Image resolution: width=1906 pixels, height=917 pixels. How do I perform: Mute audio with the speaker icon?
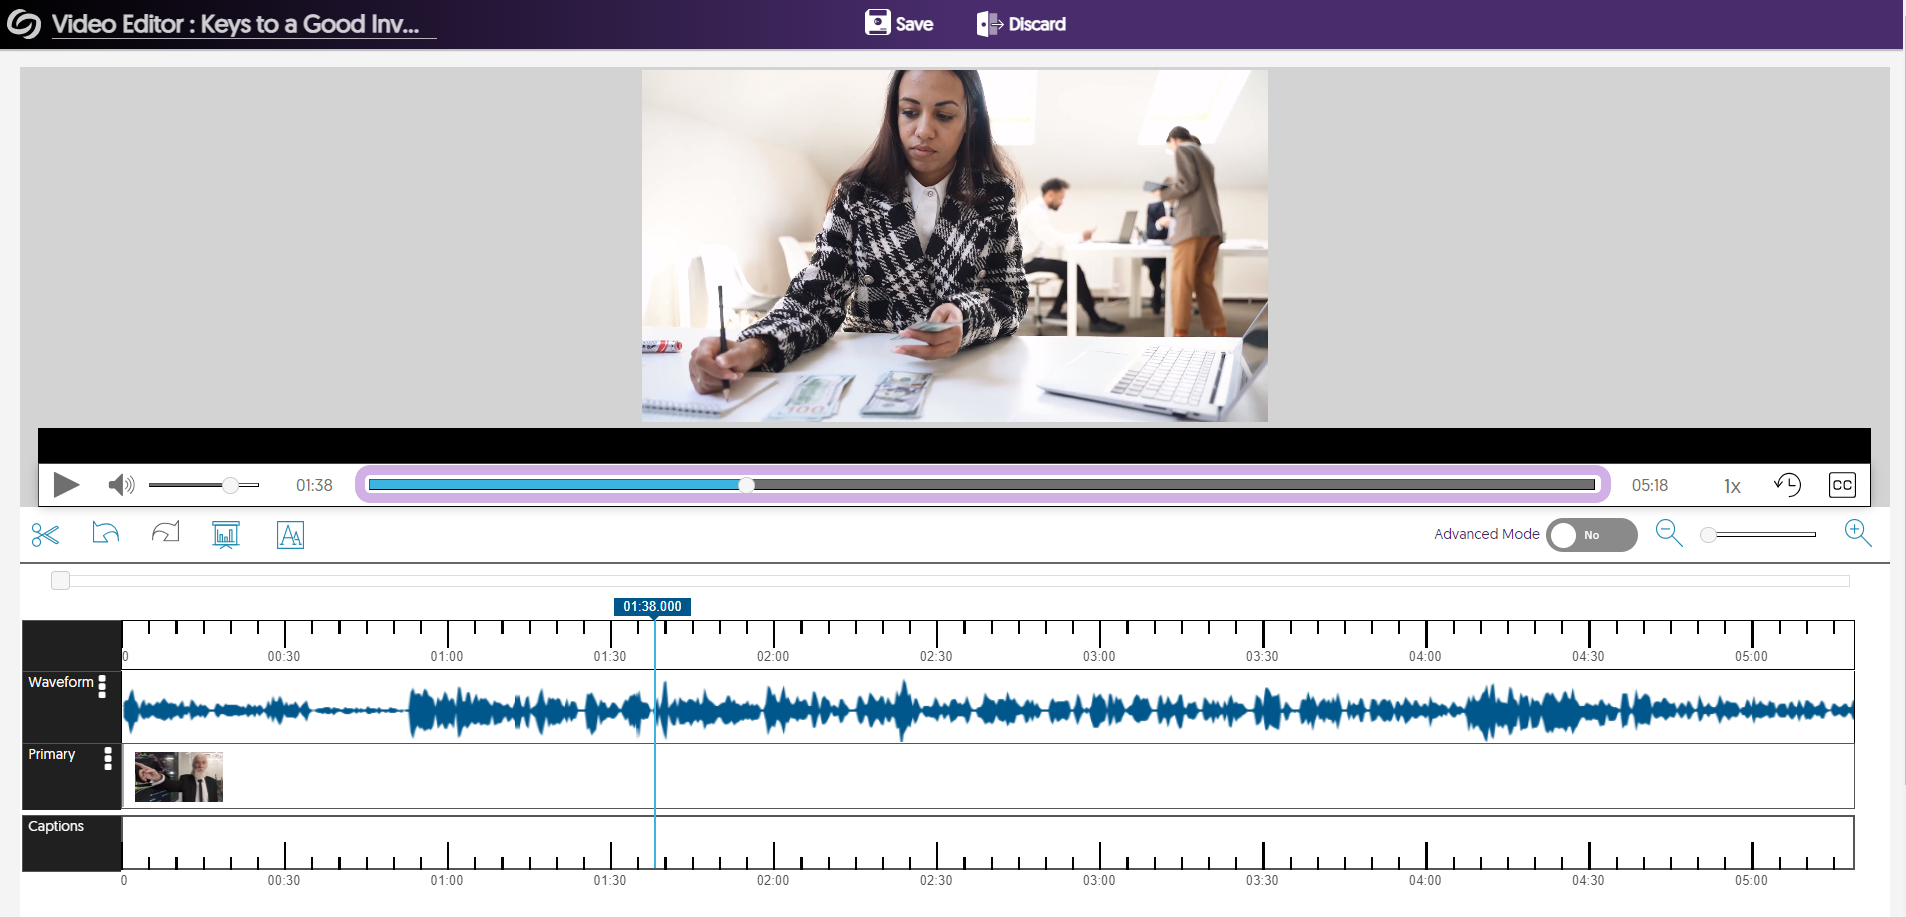(x=121, y=485)
